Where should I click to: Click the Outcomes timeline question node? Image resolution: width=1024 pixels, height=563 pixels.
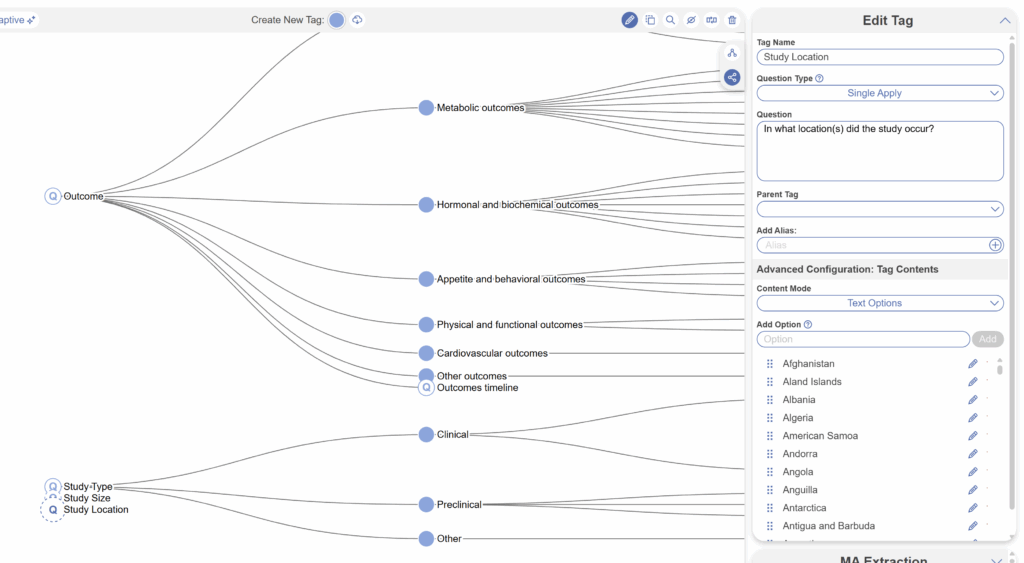pyautogui.click(x=427, y=388)
